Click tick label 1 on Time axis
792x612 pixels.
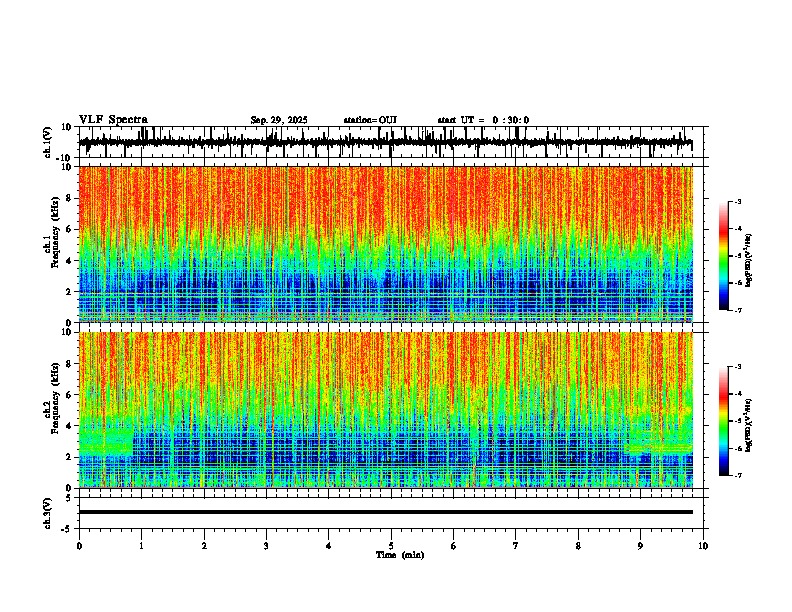141,546
